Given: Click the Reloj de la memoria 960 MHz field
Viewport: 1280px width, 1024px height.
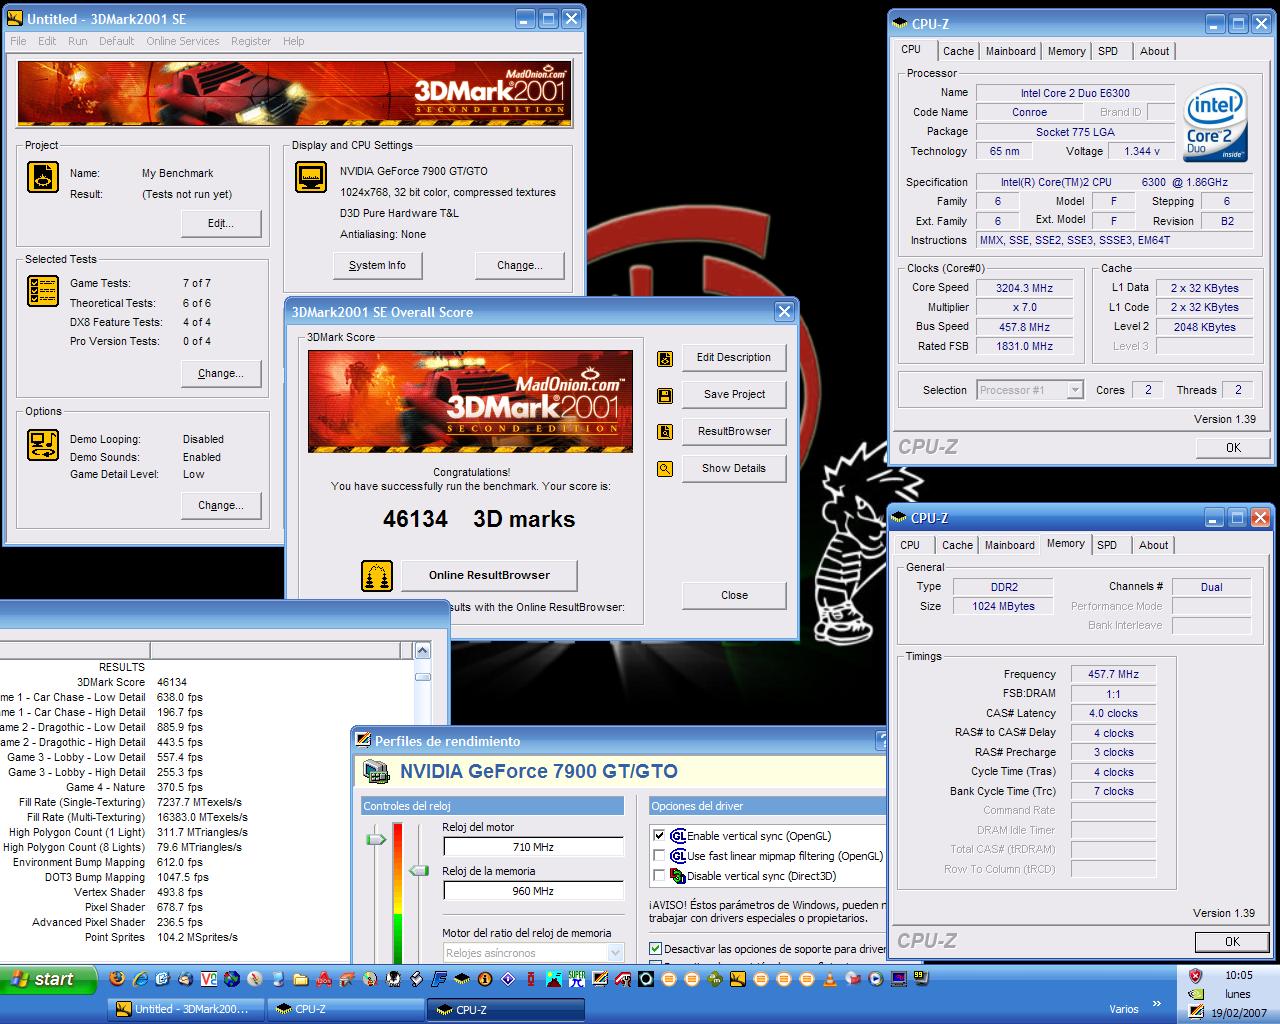Looking at the screenshot, I should click(x=533, y=891).
